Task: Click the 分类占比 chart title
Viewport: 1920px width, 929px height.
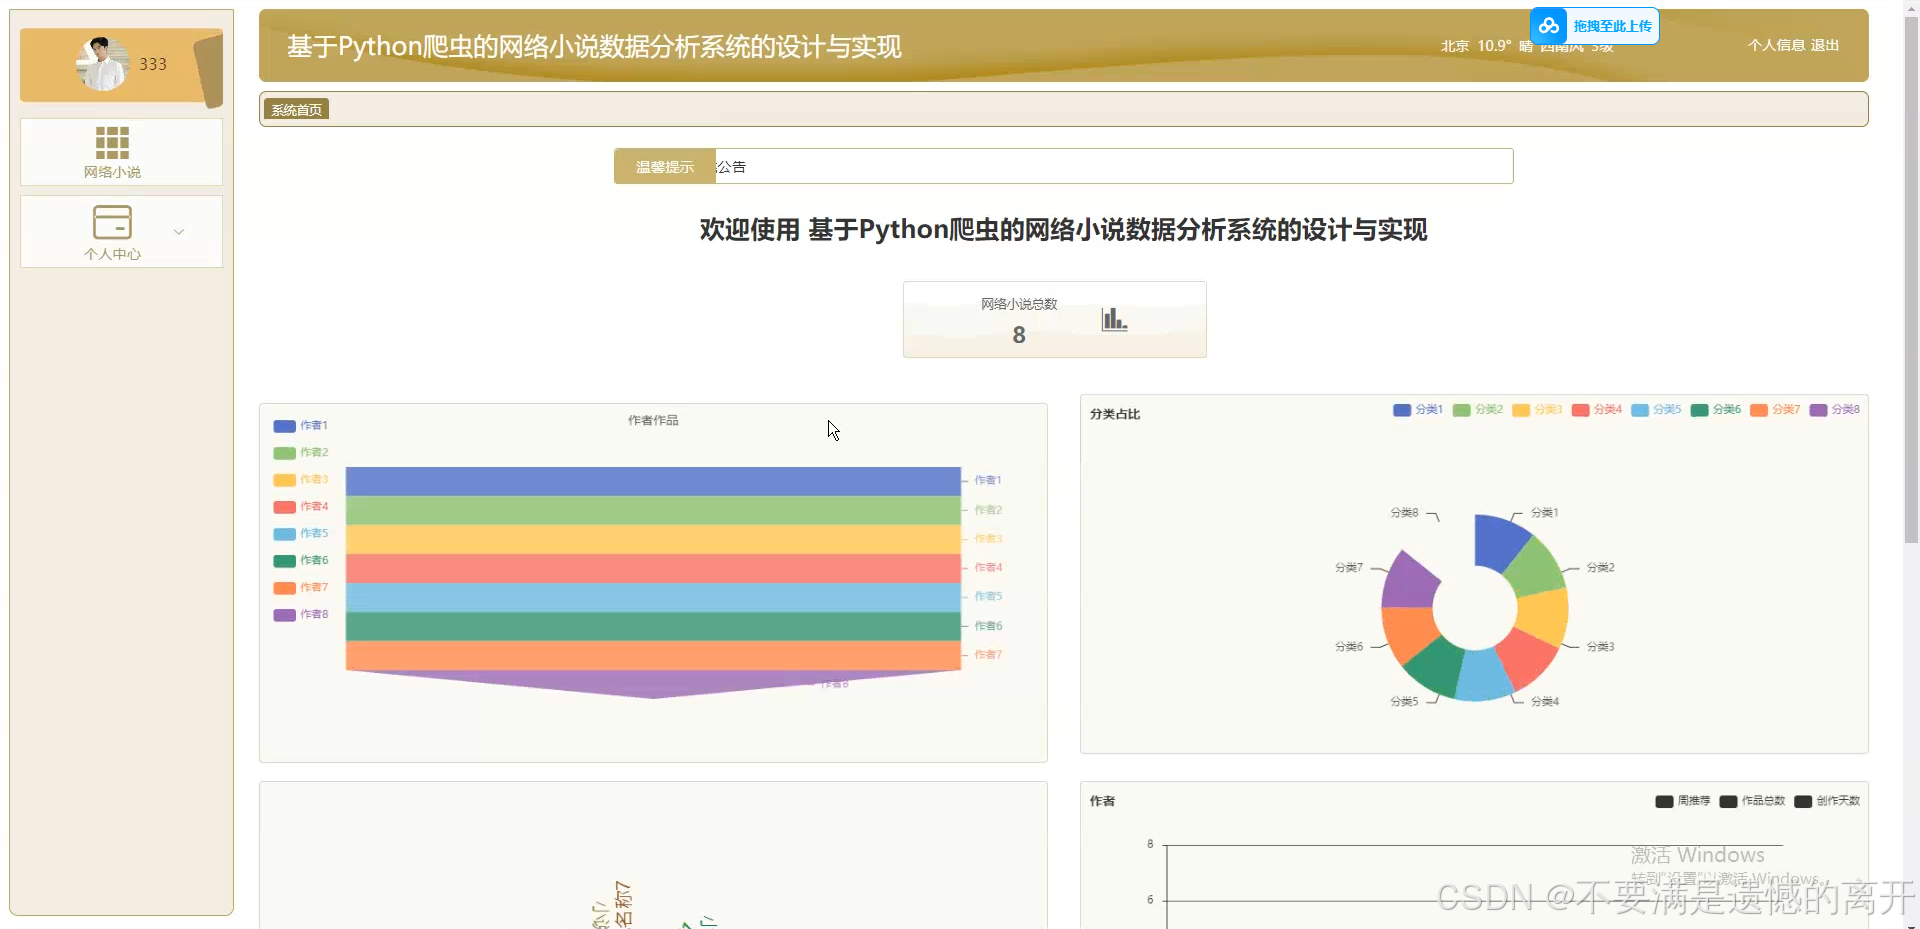Action: pos(1115,414)
